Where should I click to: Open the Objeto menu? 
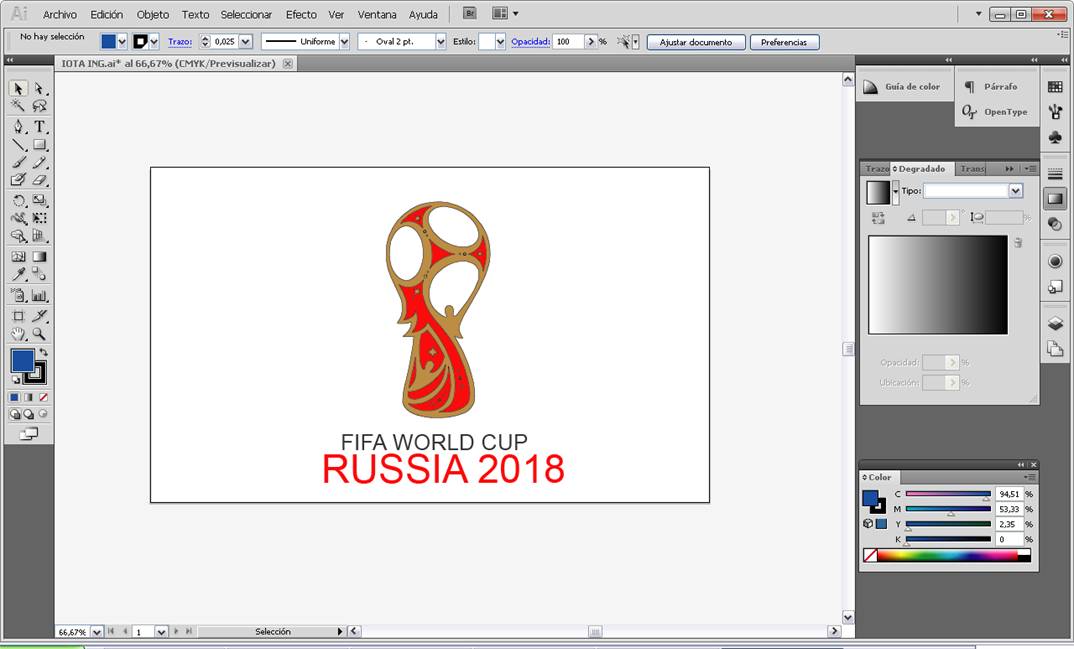coord(153,14)
